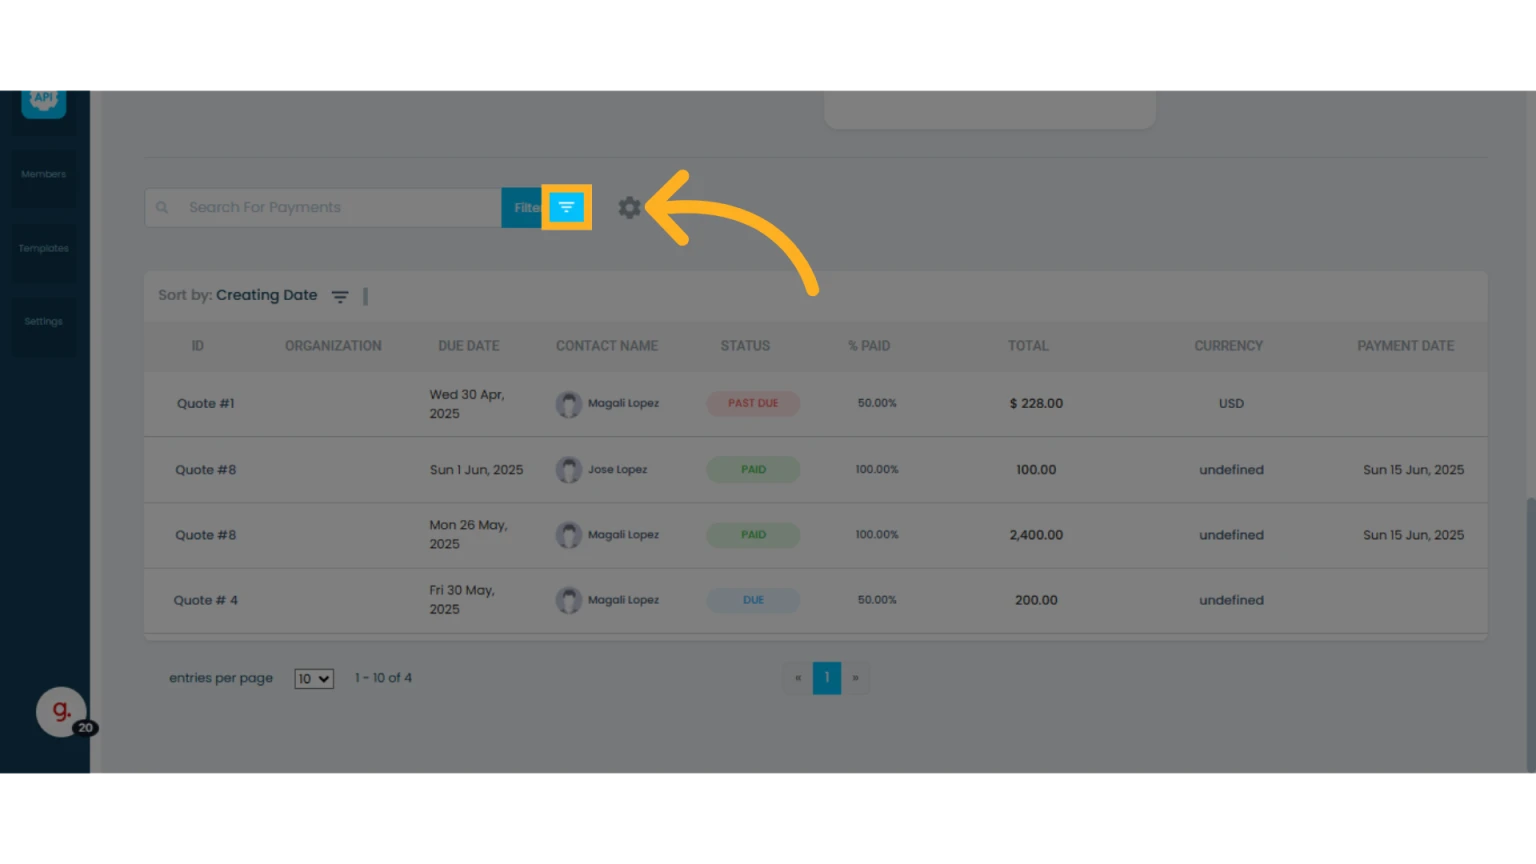Viewport: 1536px width, 864px height.
Task: Open Sort by Creating Date selector
Action: coord(238,295)
